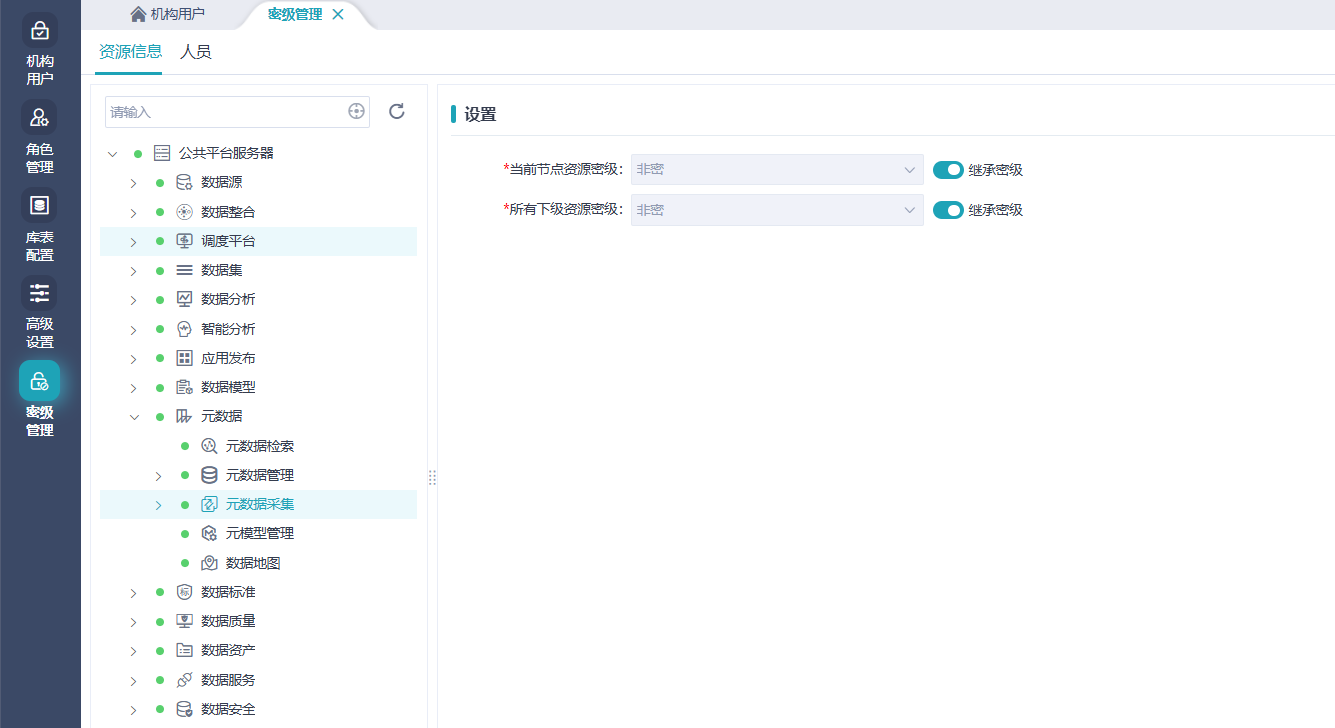The height and width of the screenshot is (728, 1335).
Task: Switch to the 机构用户 home tab
Action: pyautogui.click(x=167, y=14)
